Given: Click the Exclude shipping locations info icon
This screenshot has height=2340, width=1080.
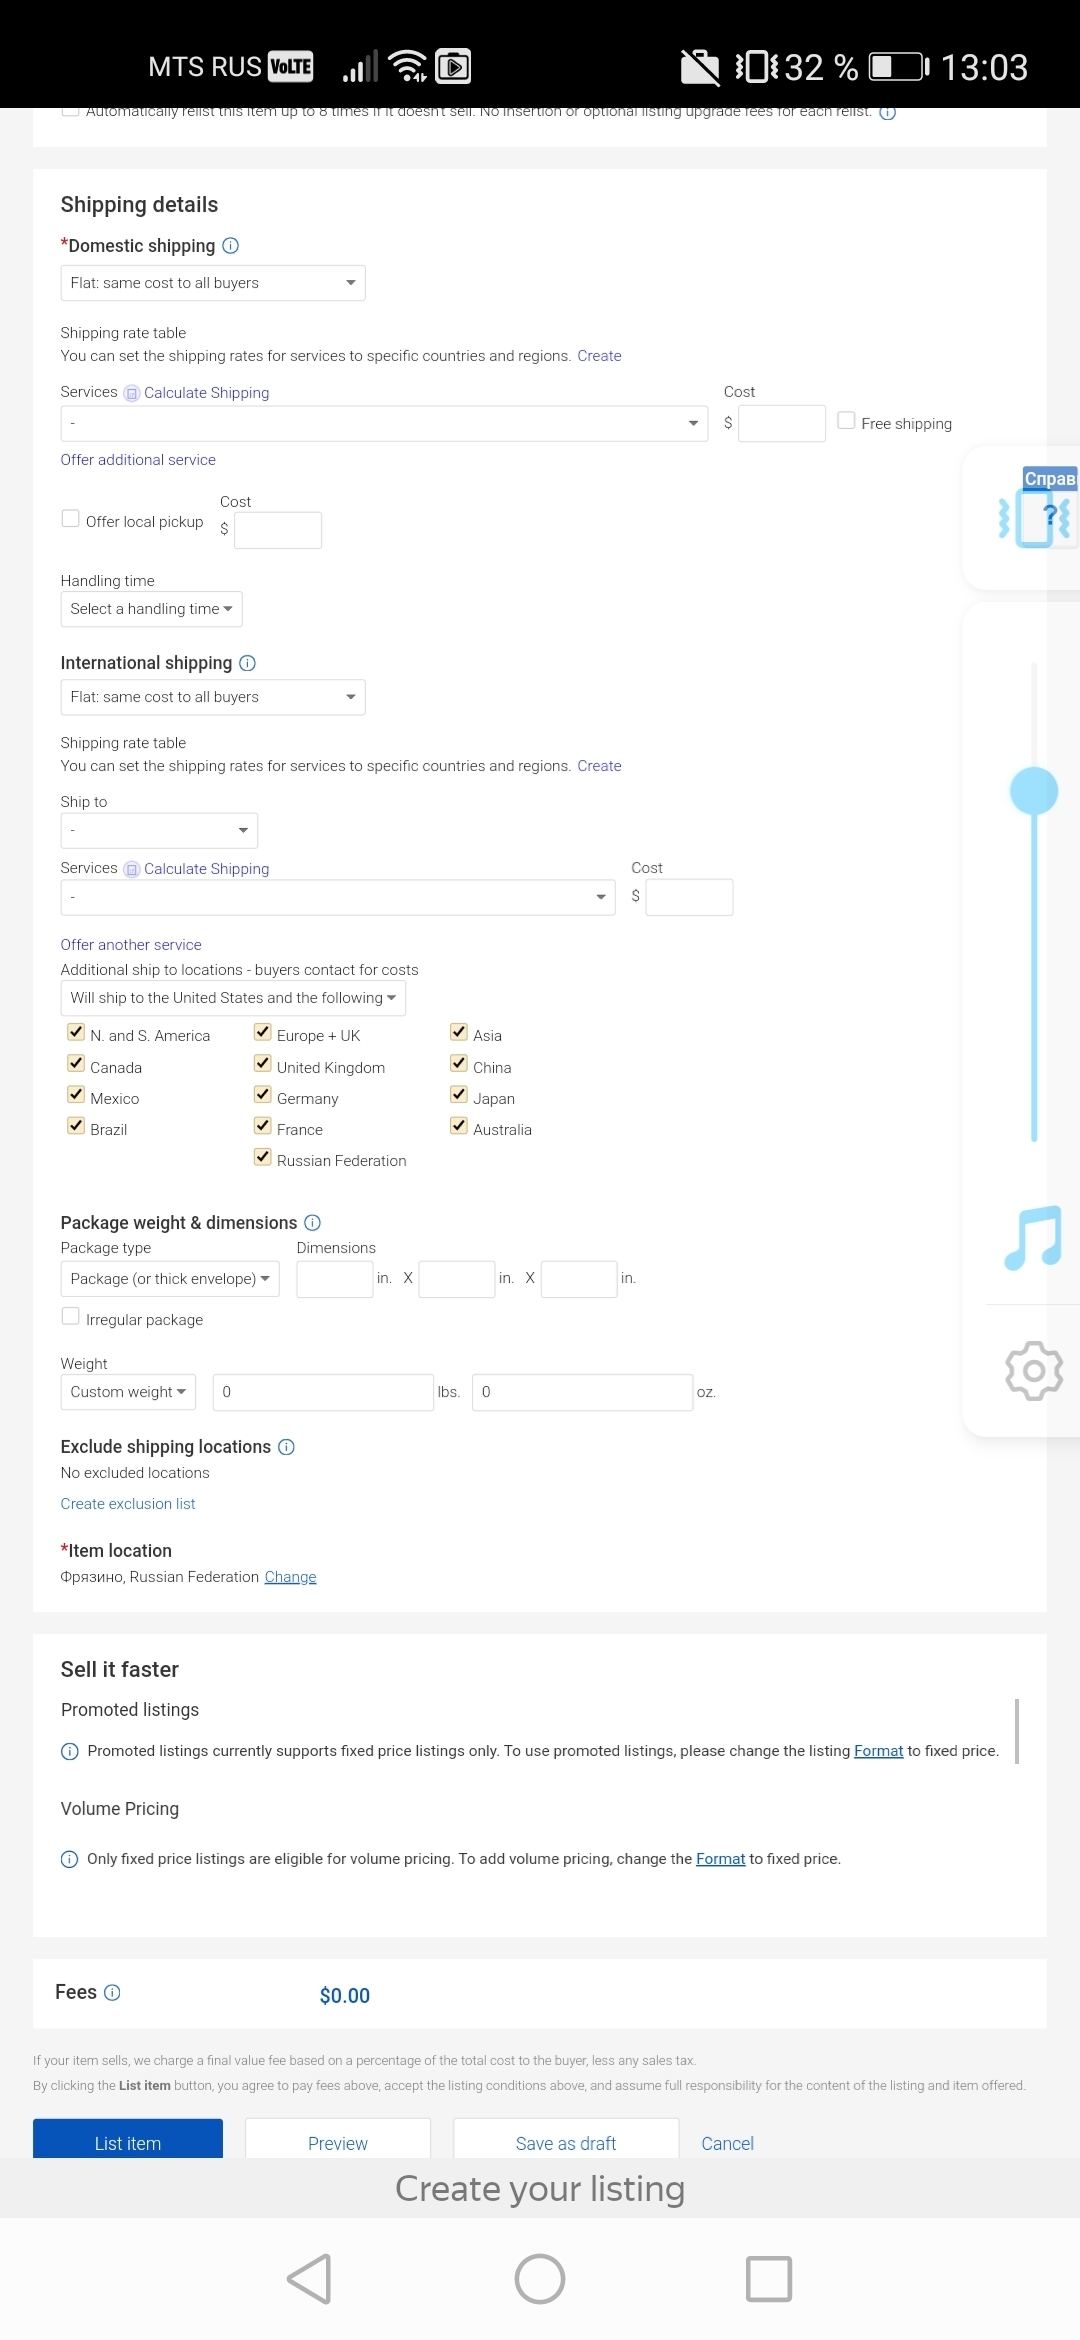Looking at the screenshot, I should click(x=286, y=1447).
